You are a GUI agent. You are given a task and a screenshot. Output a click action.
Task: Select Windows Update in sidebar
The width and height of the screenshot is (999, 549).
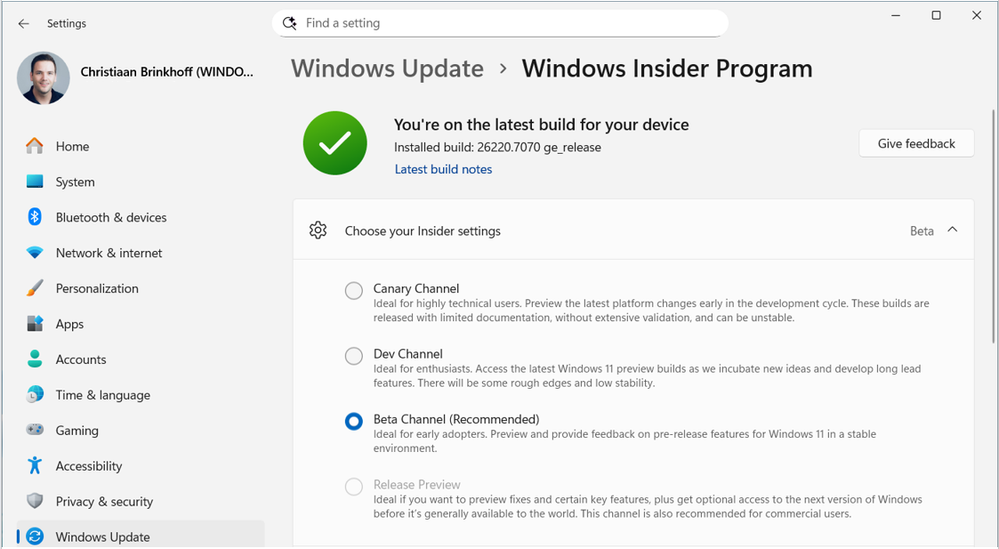tap(140, 535)
